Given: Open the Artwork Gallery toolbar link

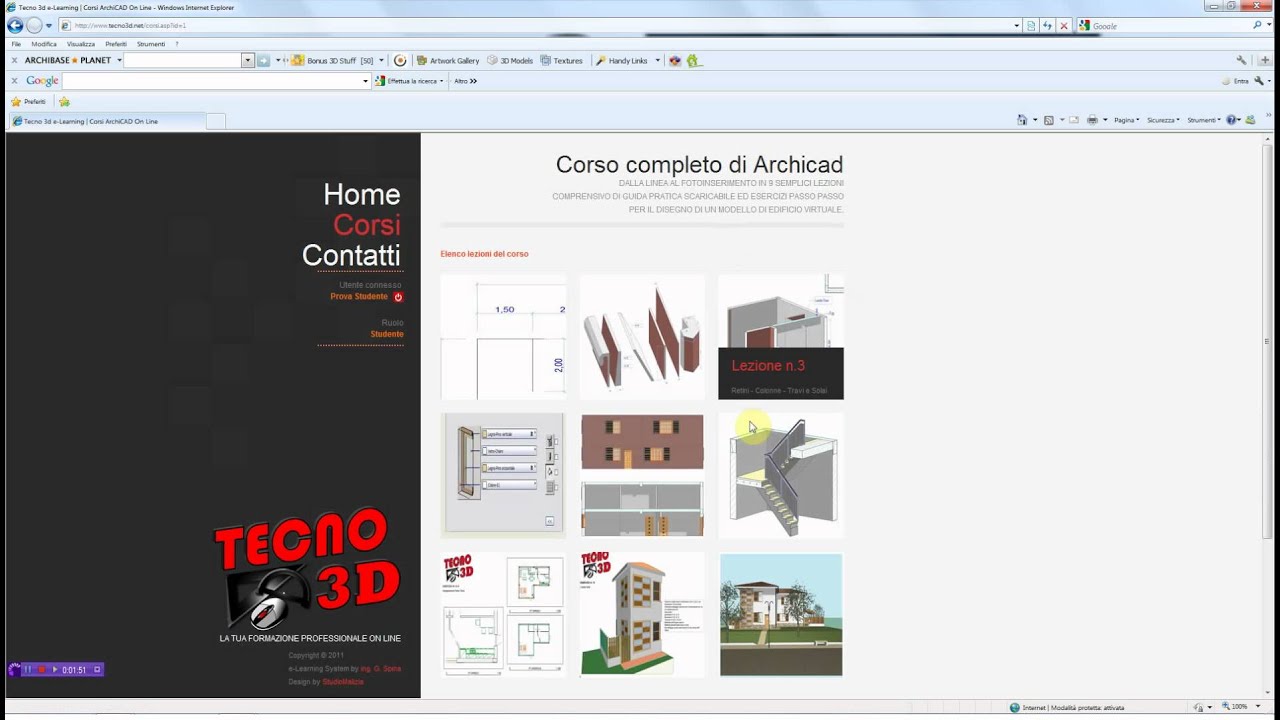Looking at the screenshot, I should pyautogui.click(x=448, y=61).
